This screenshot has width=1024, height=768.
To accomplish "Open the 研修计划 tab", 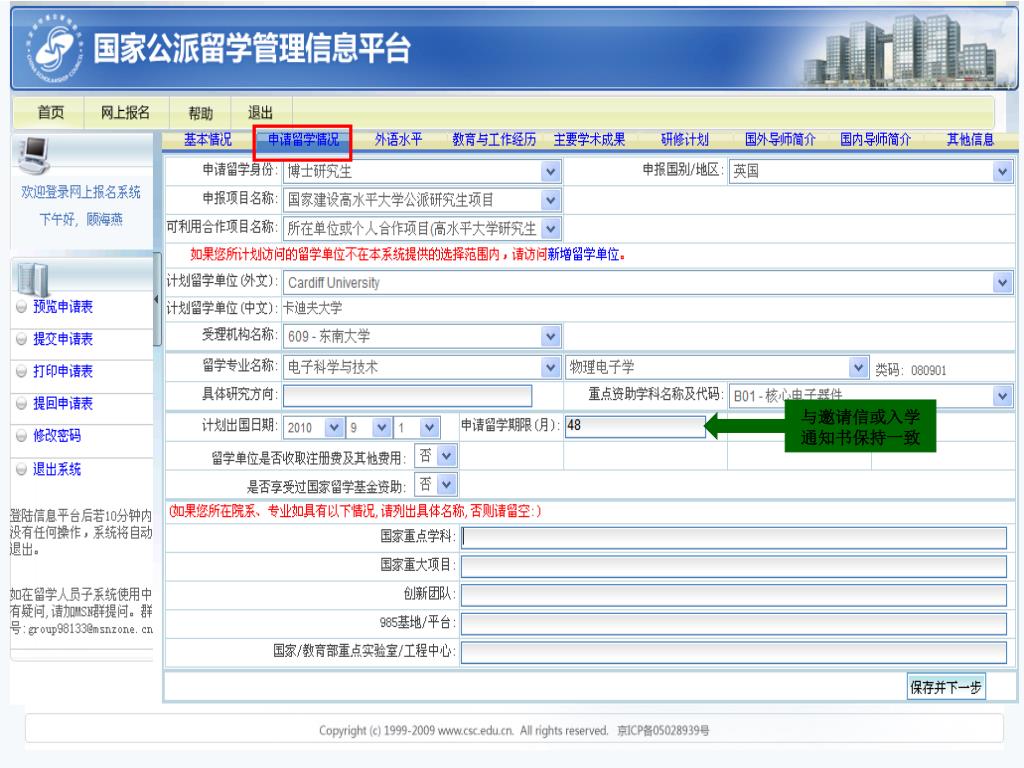I will (684, 140).
